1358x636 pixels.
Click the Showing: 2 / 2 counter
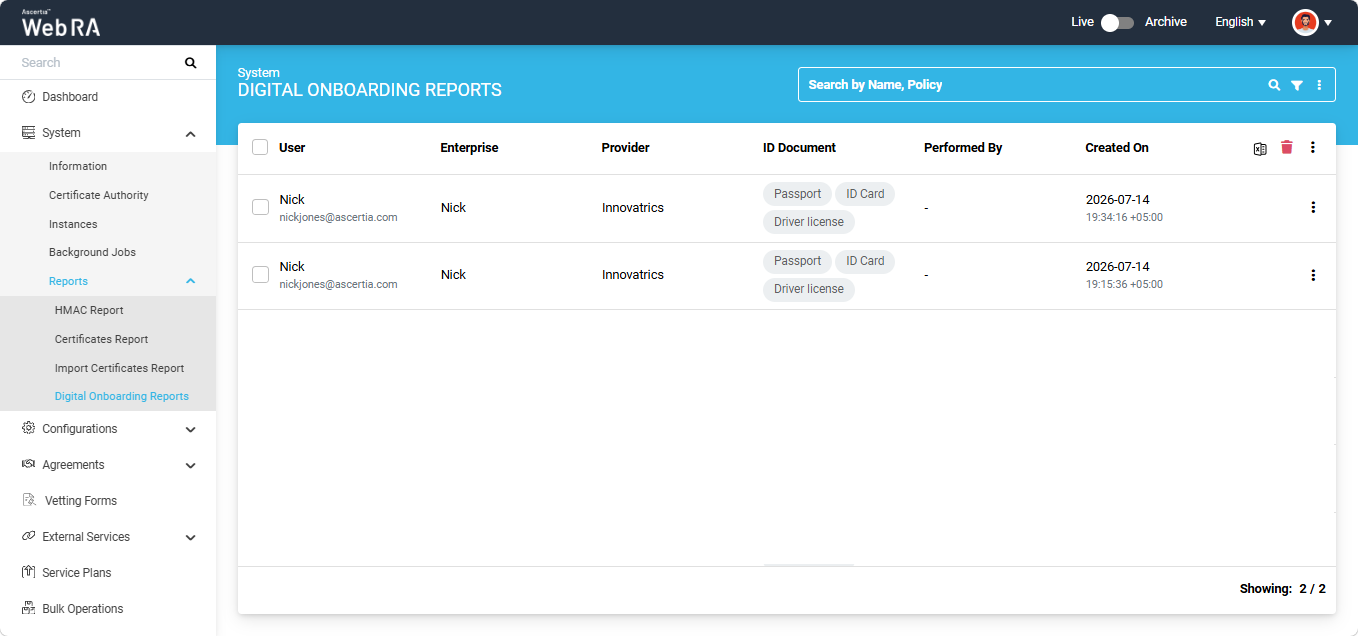[x=1283, y=589]
